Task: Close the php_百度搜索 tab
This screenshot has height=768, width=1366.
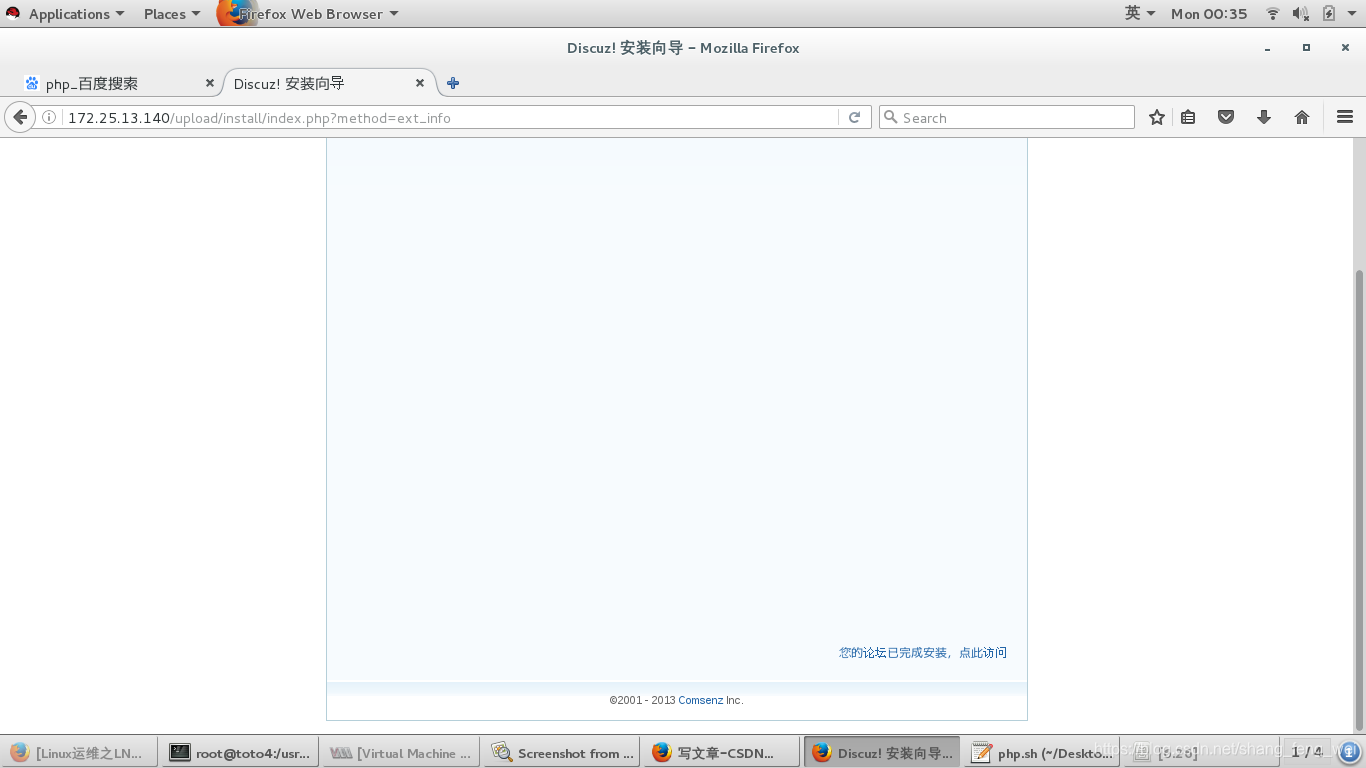Action: (x=210, y=83)
